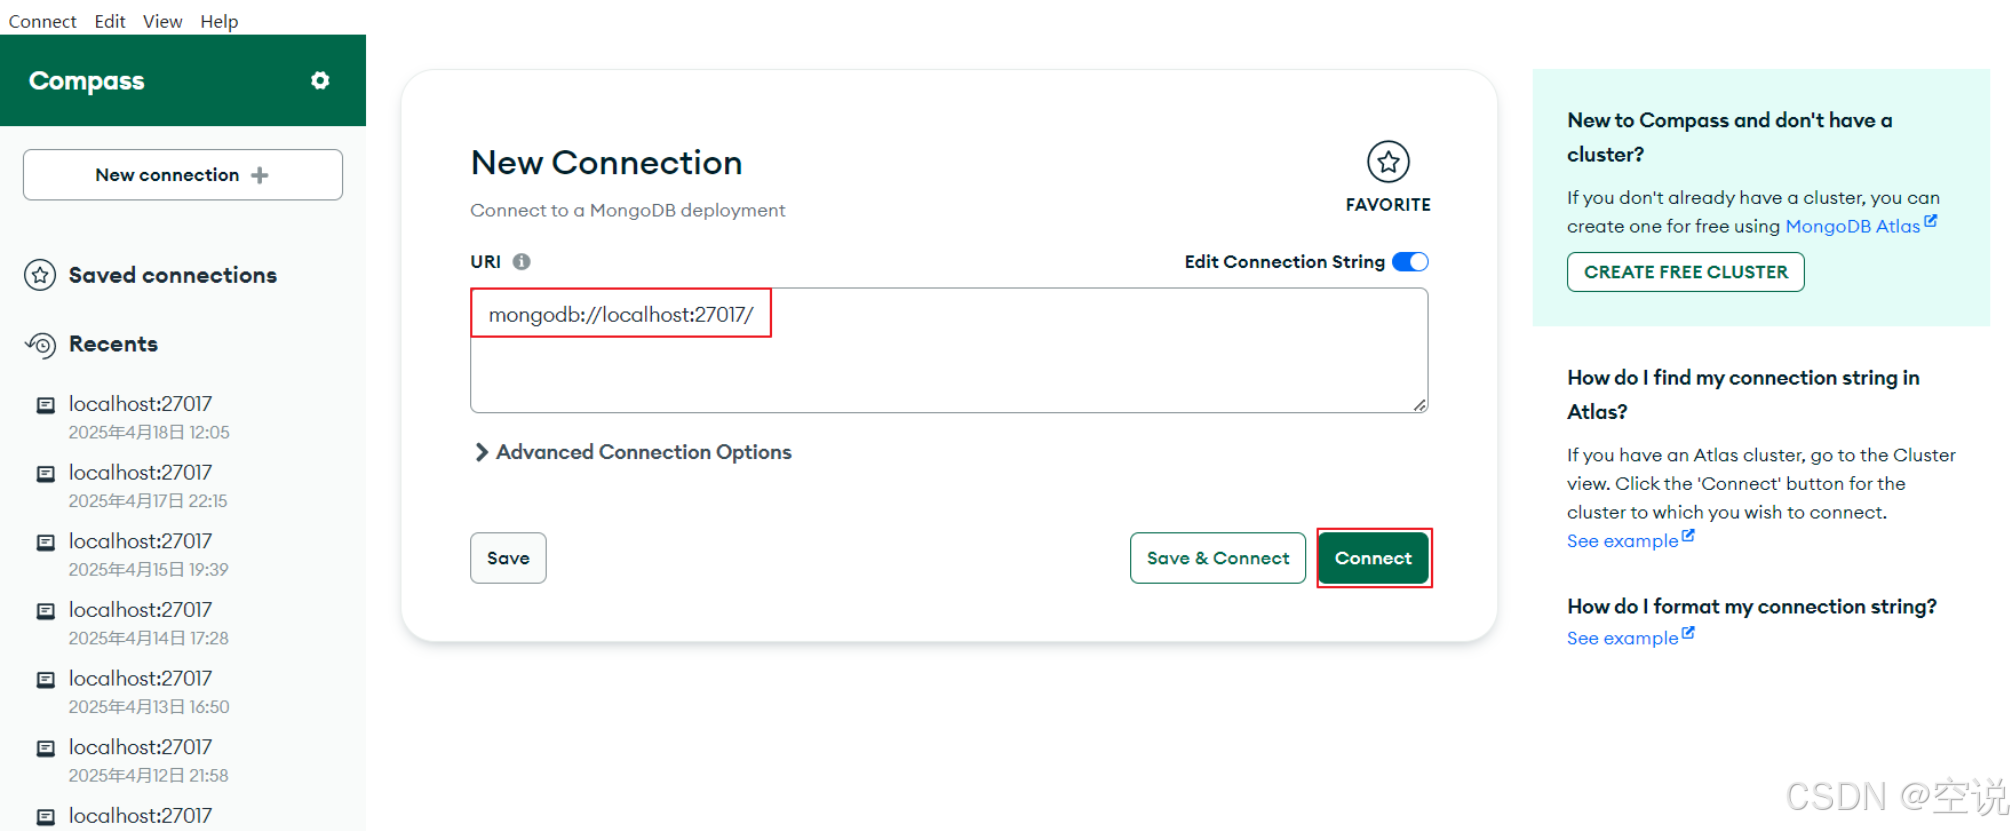
Task: Open the Help menu
Action: click(x=219, y=21)
